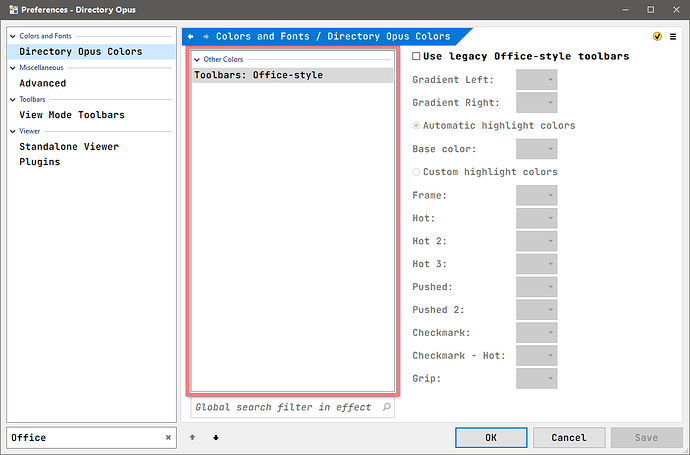Click the Save button
The width and height of the screenshot is (690, 455).
click(646, 437)
